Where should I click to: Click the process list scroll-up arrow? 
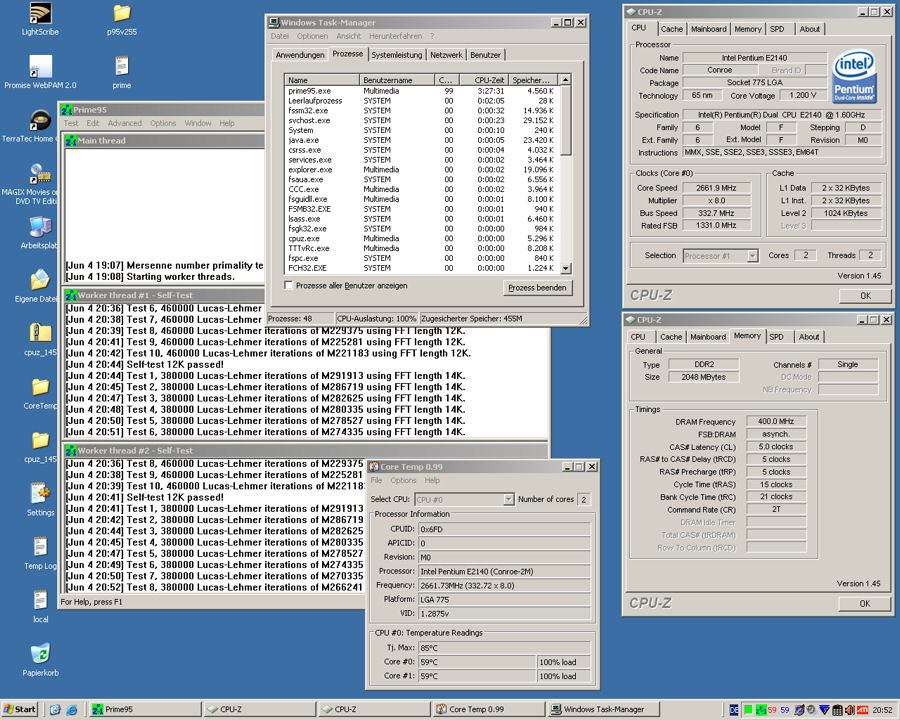565,80
